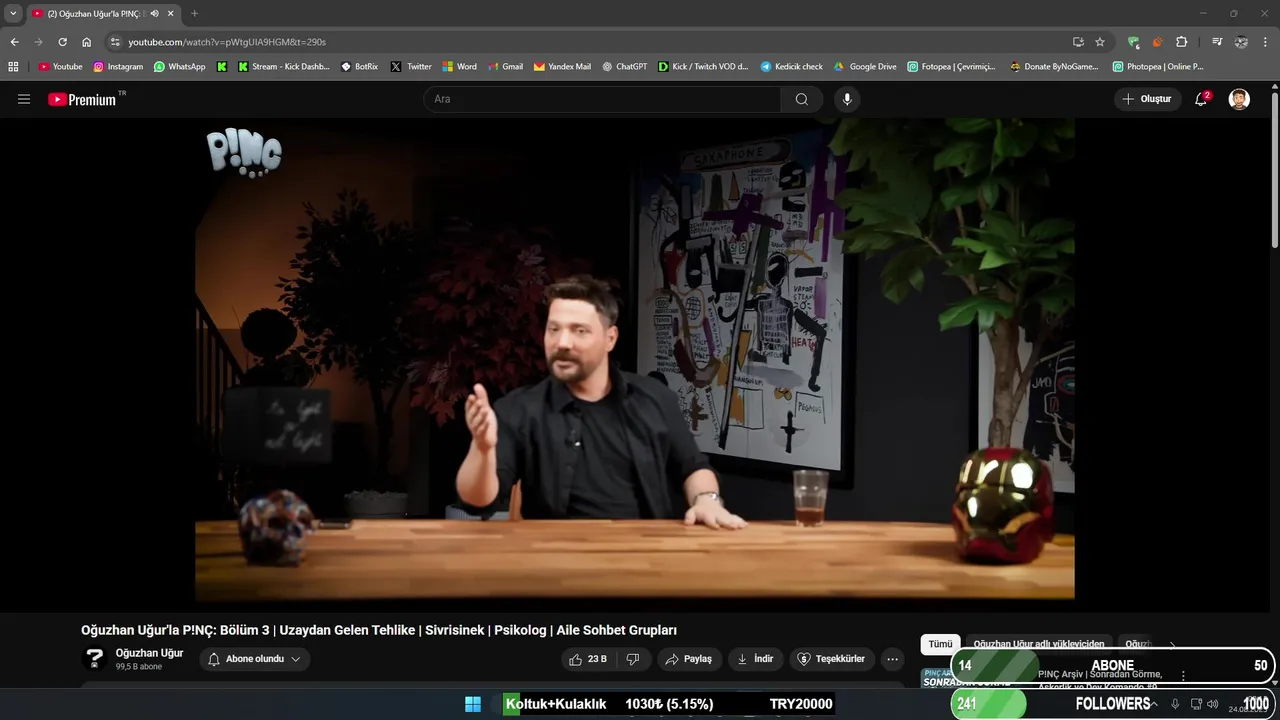
Task: Select the Tümü filter chip
Action: [940, 644]
